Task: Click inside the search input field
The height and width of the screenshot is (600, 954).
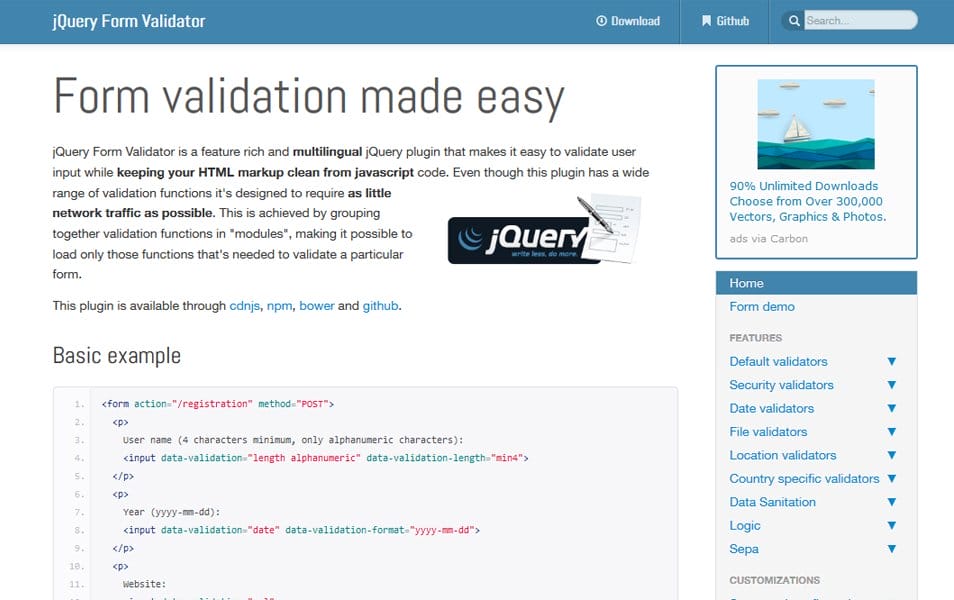Action: pos(860,20)
